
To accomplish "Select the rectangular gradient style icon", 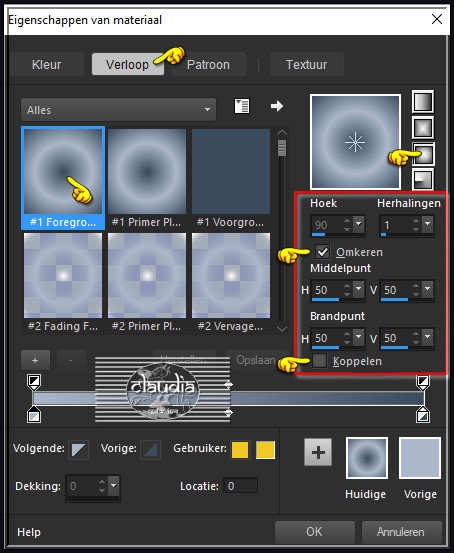I will [423, 128].
